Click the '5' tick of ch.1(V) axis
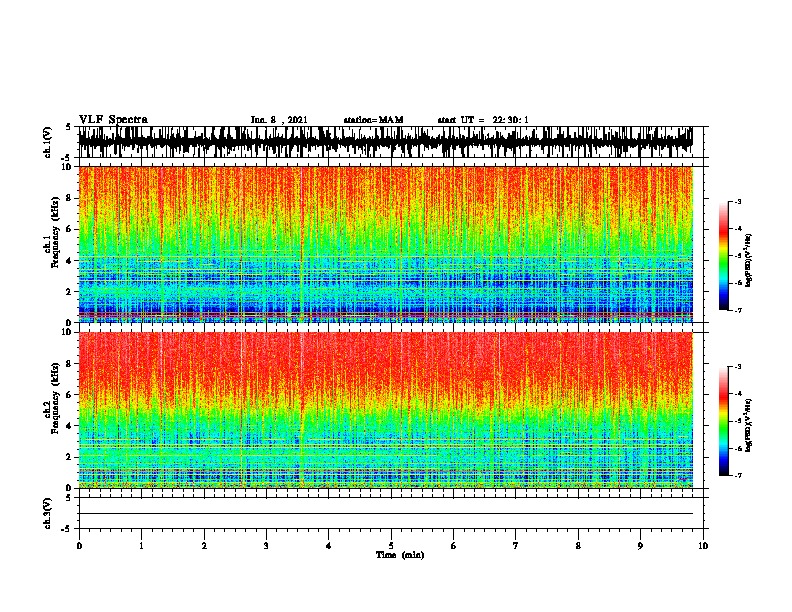The width and height of the screenshot is (792, 612). point(68,127)
